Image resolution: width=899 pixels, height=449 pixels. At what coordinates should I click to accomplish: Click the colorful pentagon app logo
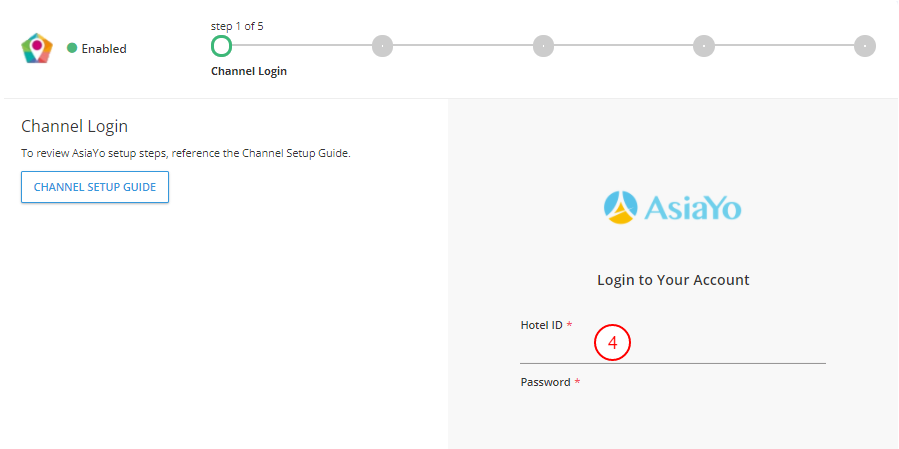pyautogui.click(x=37, y=48)
